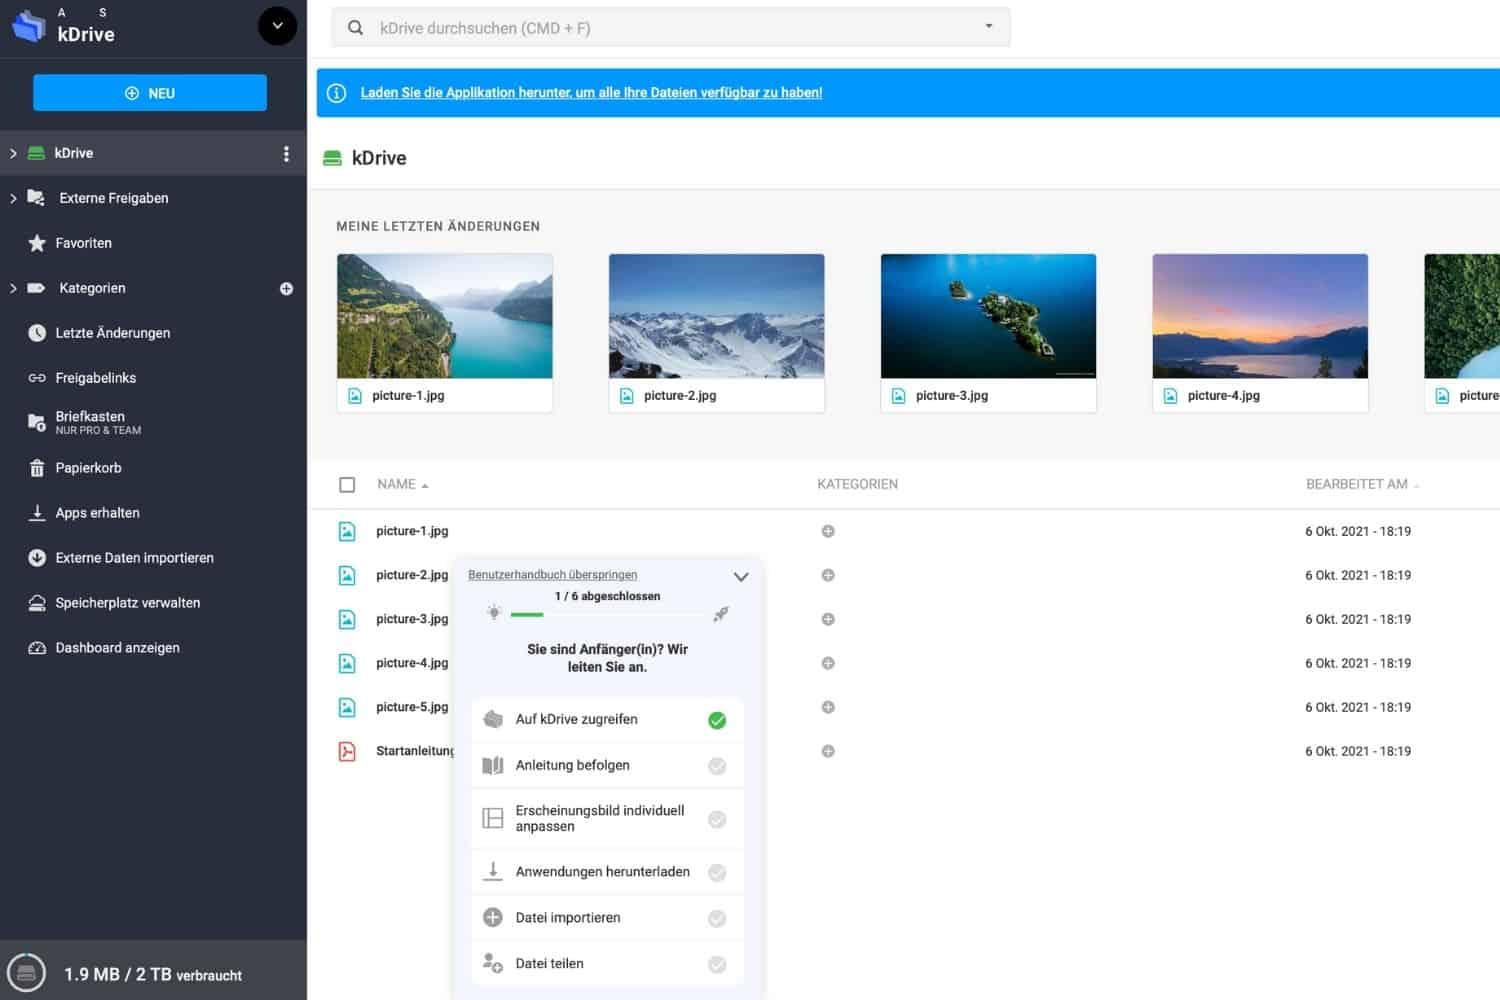Click picture-5.jpg file icon in list
Screen dimensions: 1500x1000
[x=347, y=707]
